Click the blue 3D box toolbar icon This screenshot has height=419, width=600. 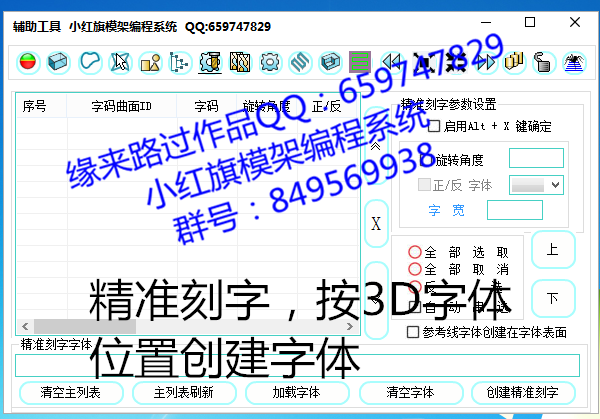click(58, 62)
